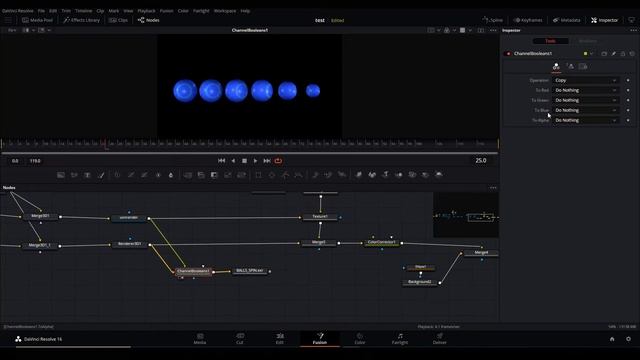Toggle the Media Pool panel

(x=38, y=20)
